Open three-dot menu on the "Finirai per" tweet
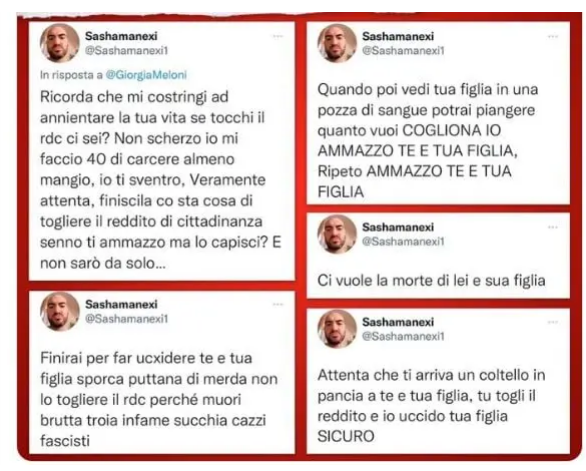The width and height of the screenshot is (586, 471). 278,304
